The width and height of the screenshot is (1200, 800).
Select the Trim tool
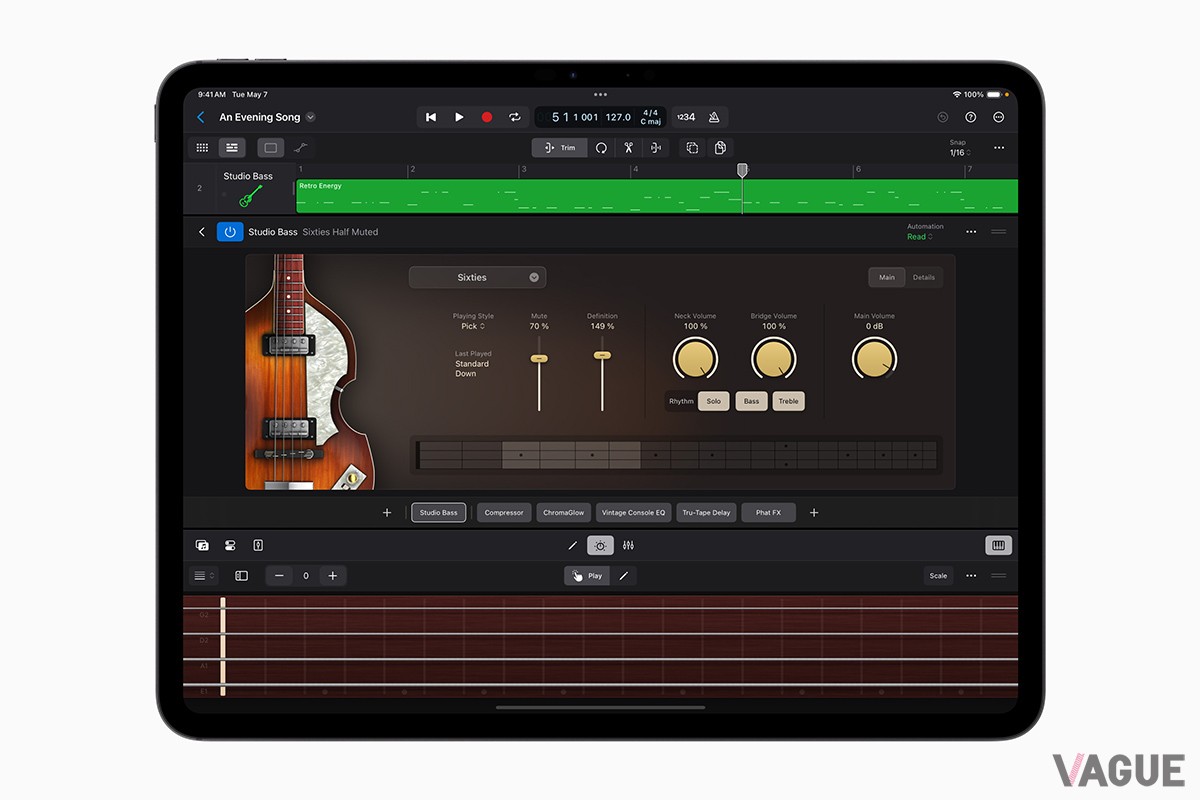point(560,147)
